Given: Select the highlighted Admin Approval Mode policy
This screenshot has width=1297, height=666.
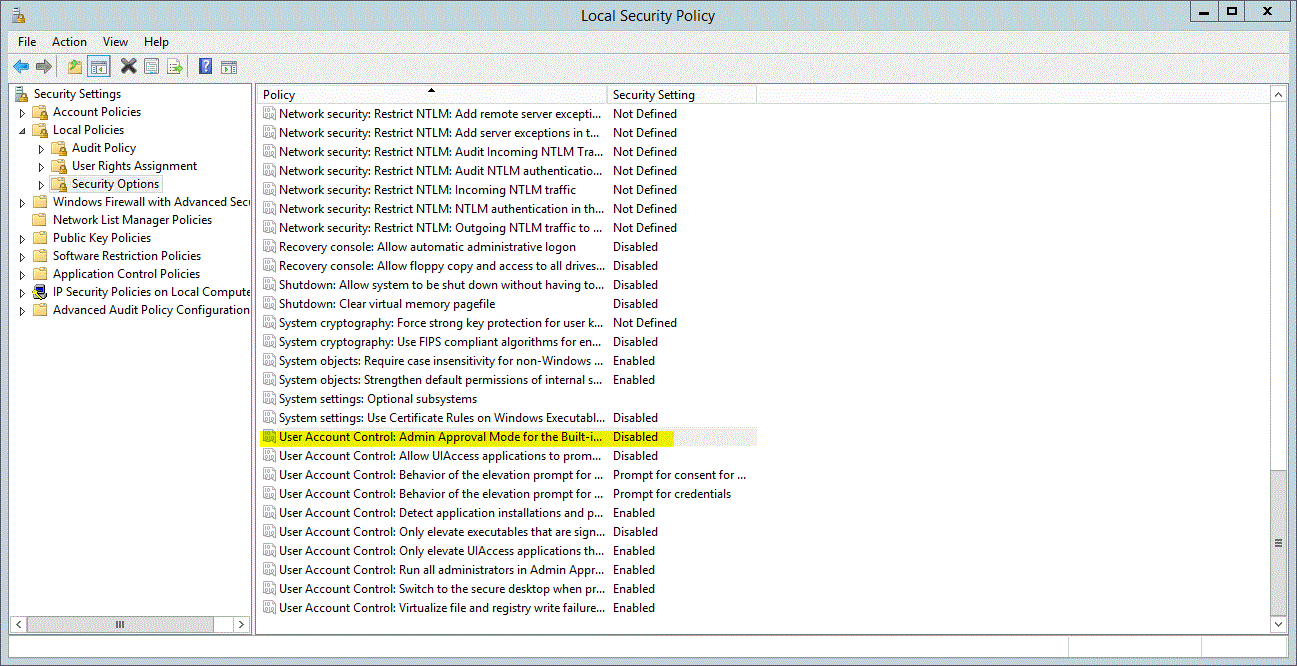Looking at the screenshot, I should (x=440, y=437).
